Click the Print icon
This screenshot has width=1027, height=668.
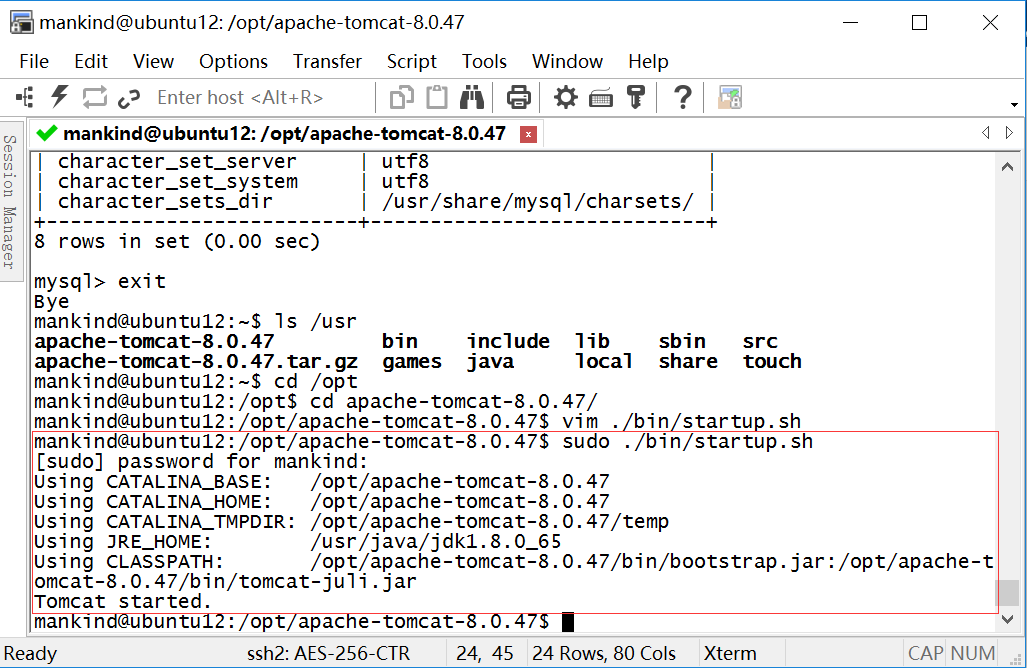[x=519, y=98]
